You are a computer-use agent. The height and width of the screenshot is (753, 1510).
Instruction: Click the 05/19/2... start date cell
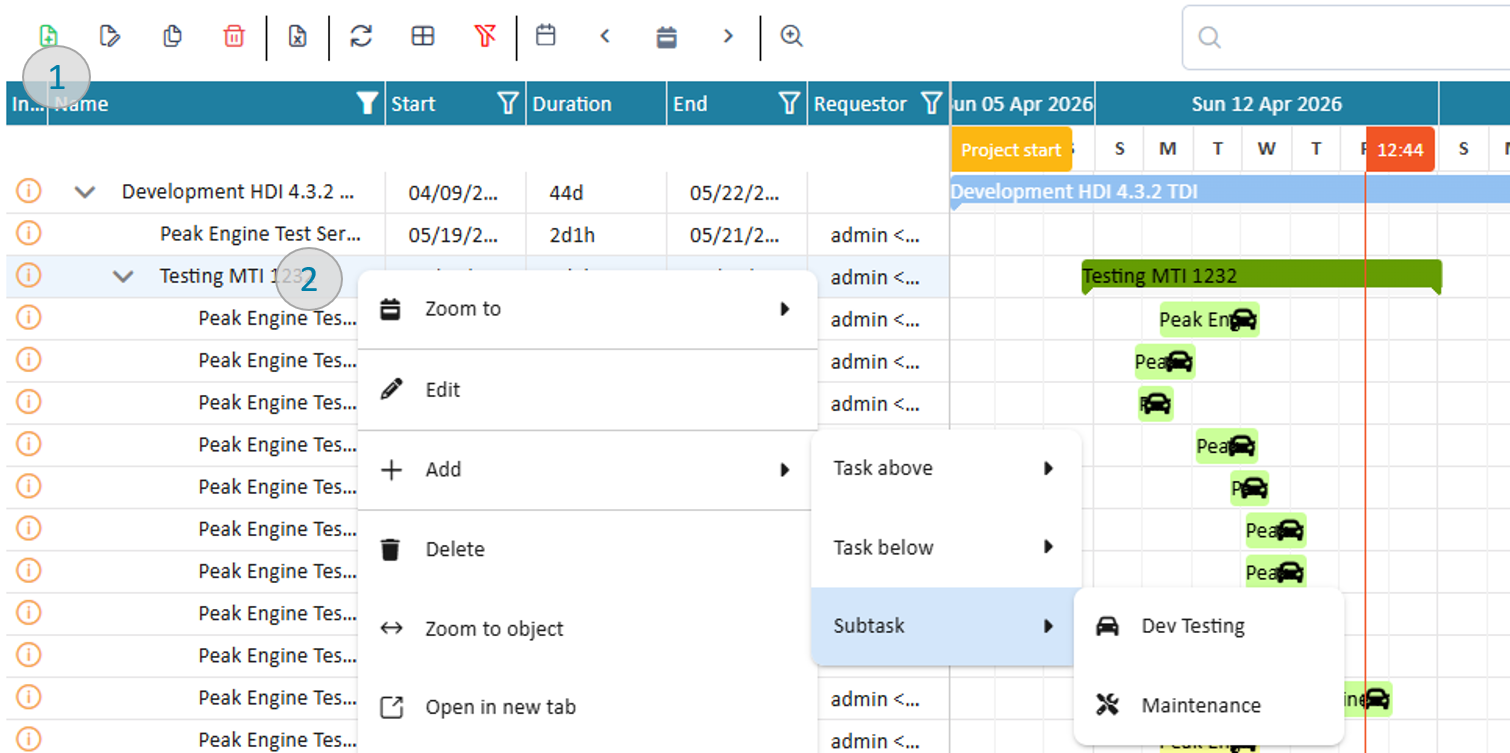[453, 235]
